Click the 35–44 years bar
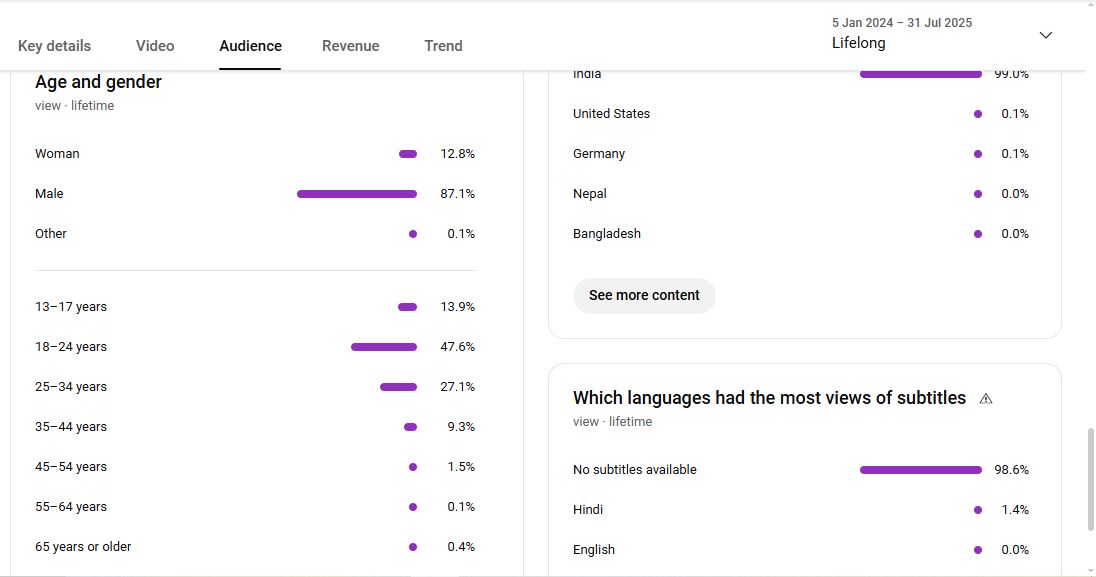Viewport: 1096px width, 577px height. (x=410, y=427)
